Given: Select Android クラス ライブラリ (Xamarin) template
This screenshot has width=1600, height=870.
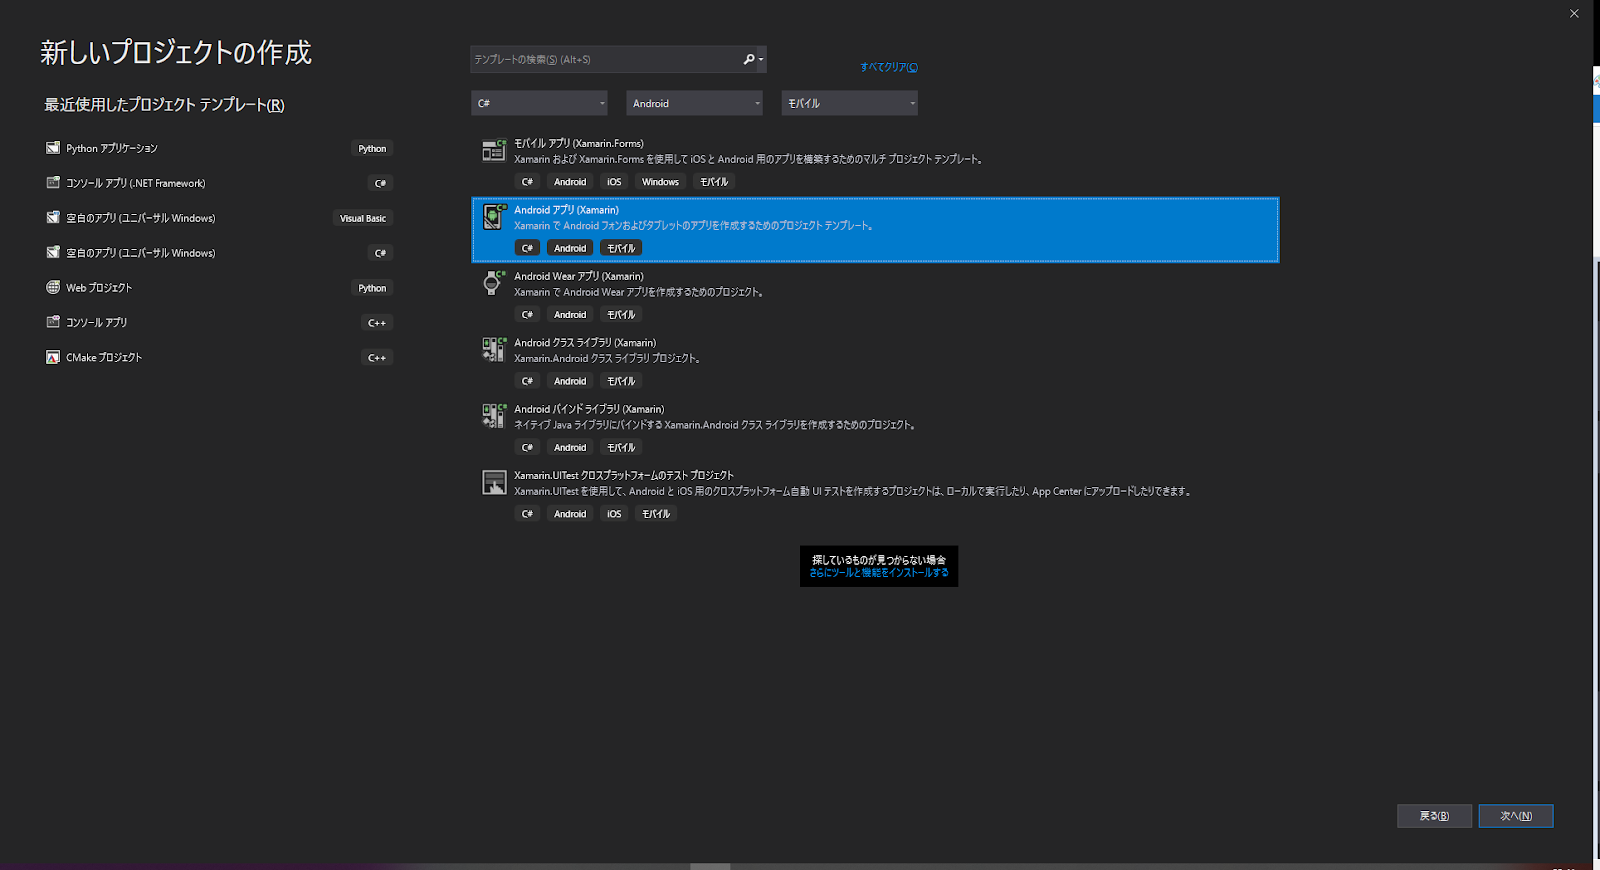Looking at the screenshot, I should click(875, 362).
